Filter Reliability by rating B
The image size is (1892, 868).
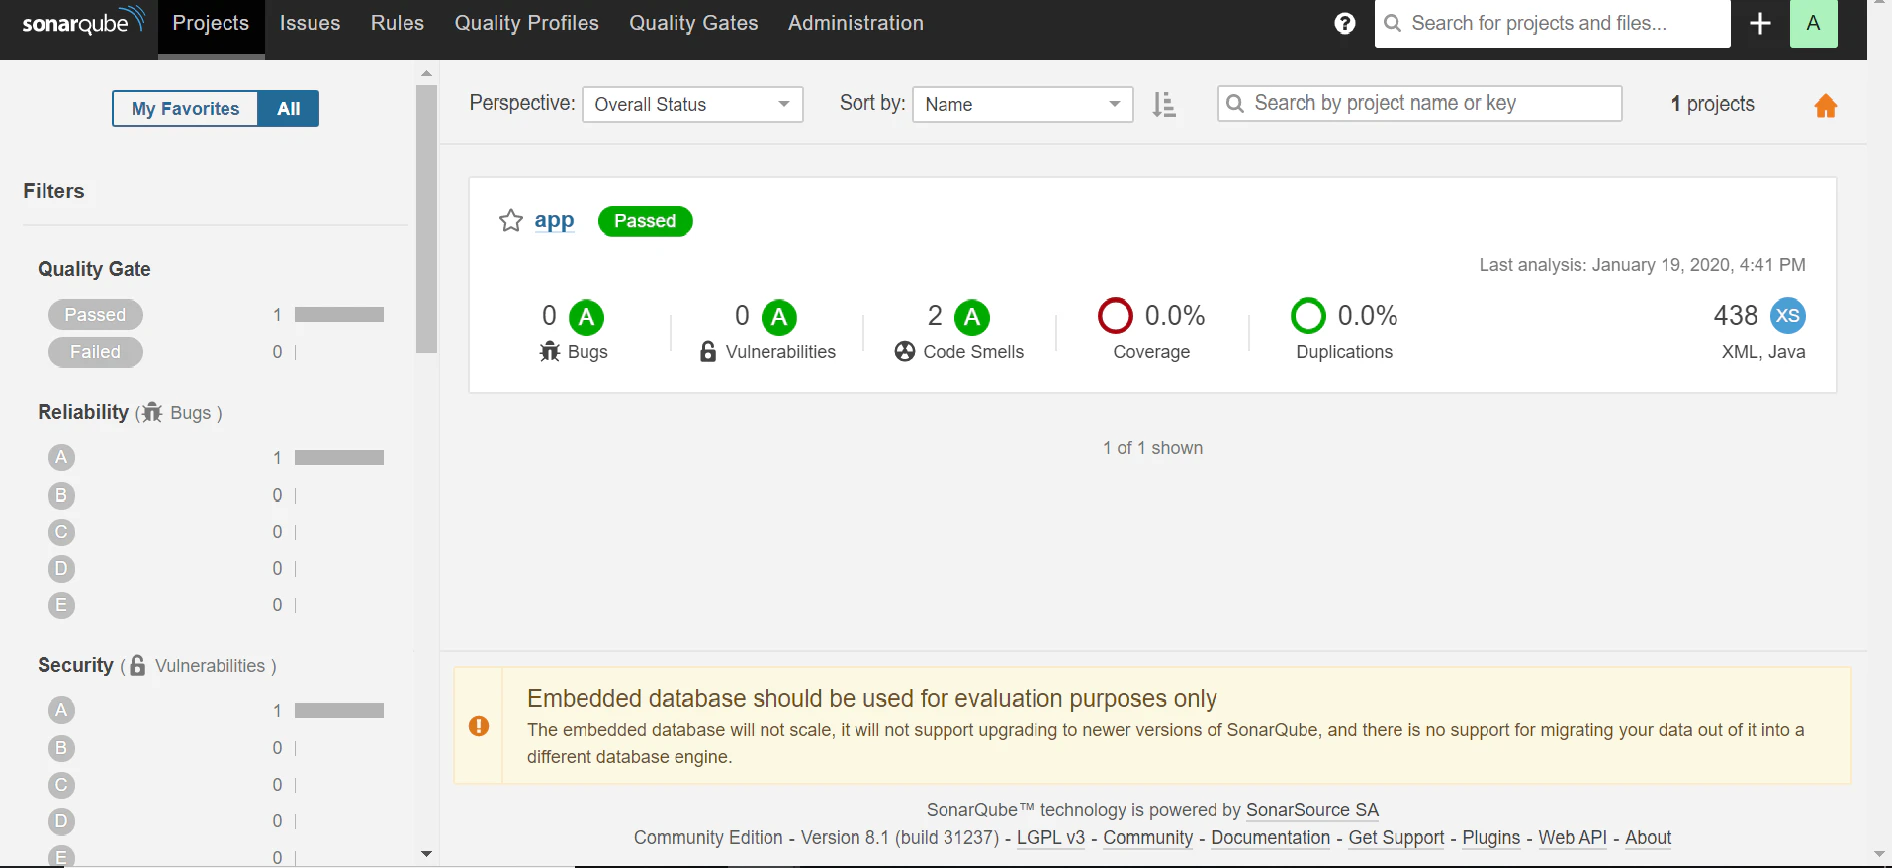(61, 495)
